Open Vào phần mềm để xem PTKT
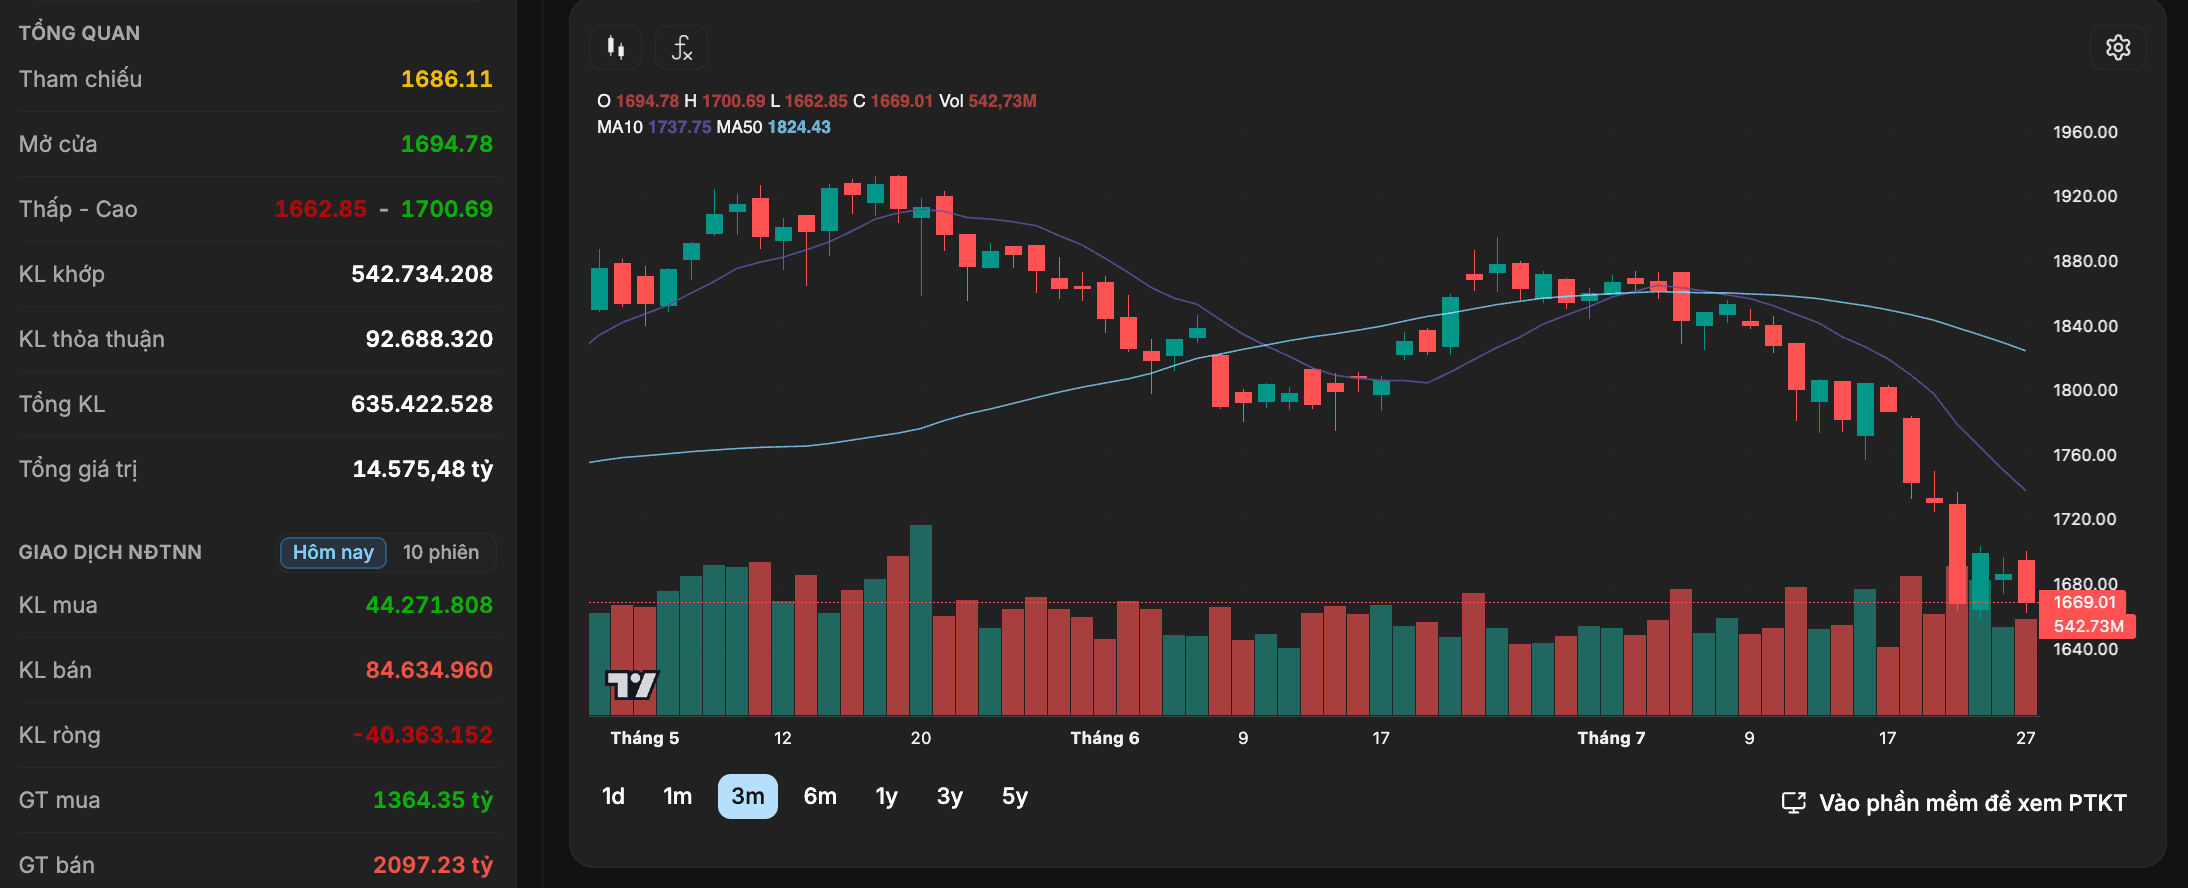The height and width of the screenshot is (888, 2188). (x=1972, y=803)
